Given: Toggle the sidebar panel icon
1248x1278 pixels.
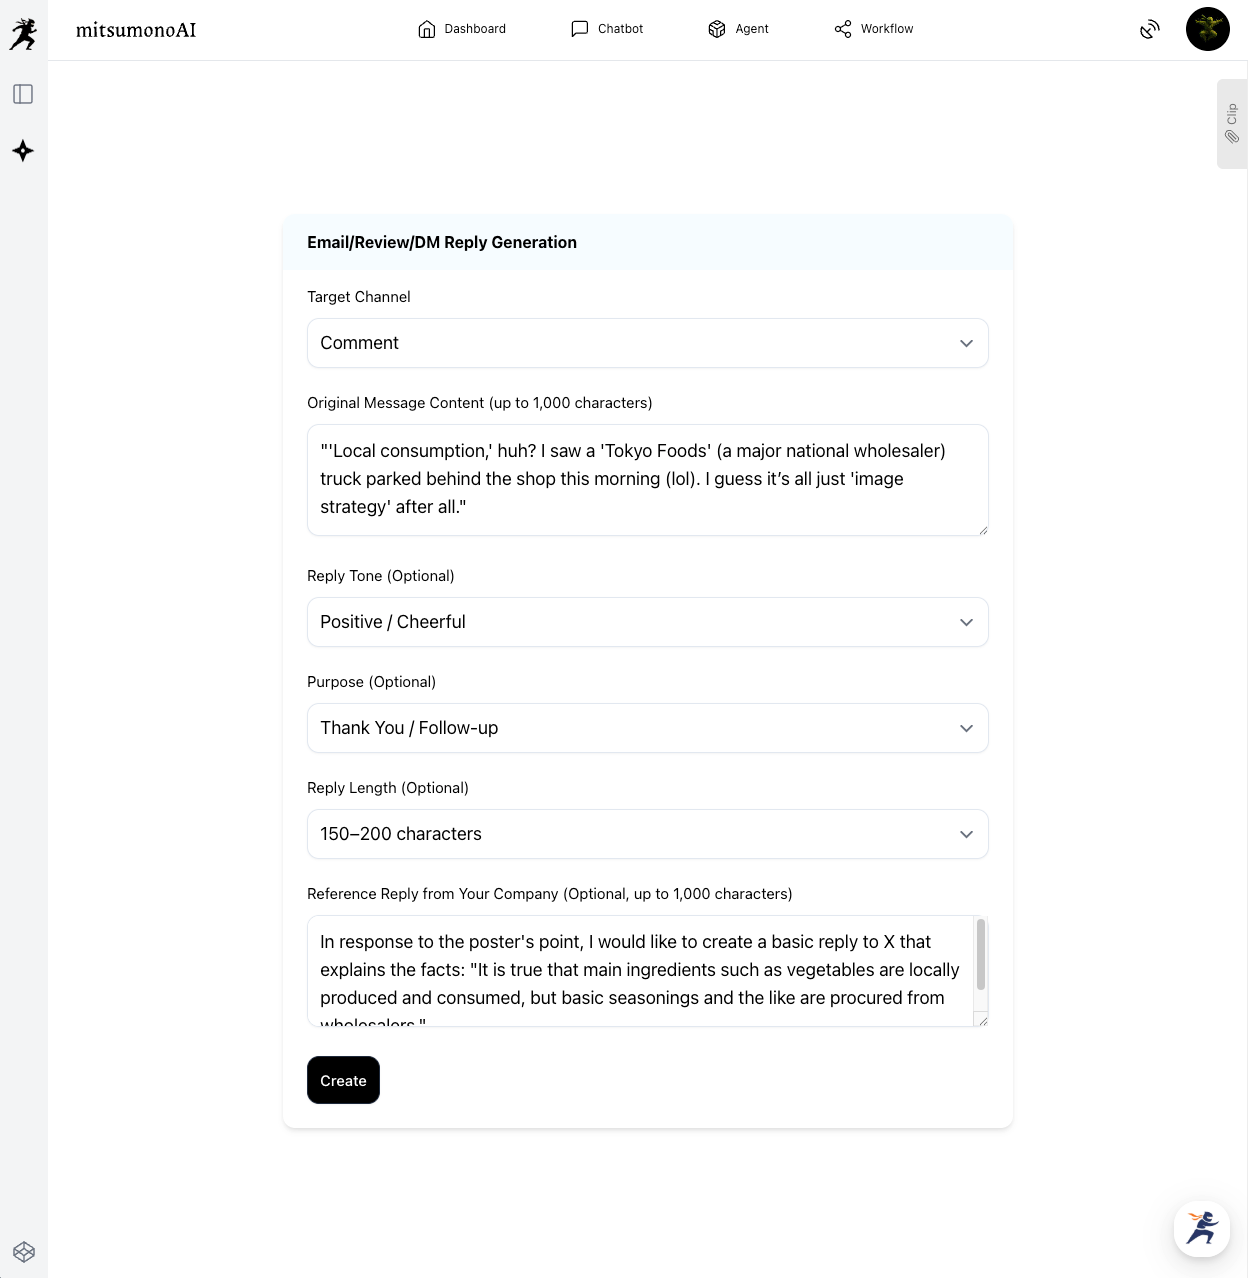Looking at the screenshot, I should coord(23,94).
